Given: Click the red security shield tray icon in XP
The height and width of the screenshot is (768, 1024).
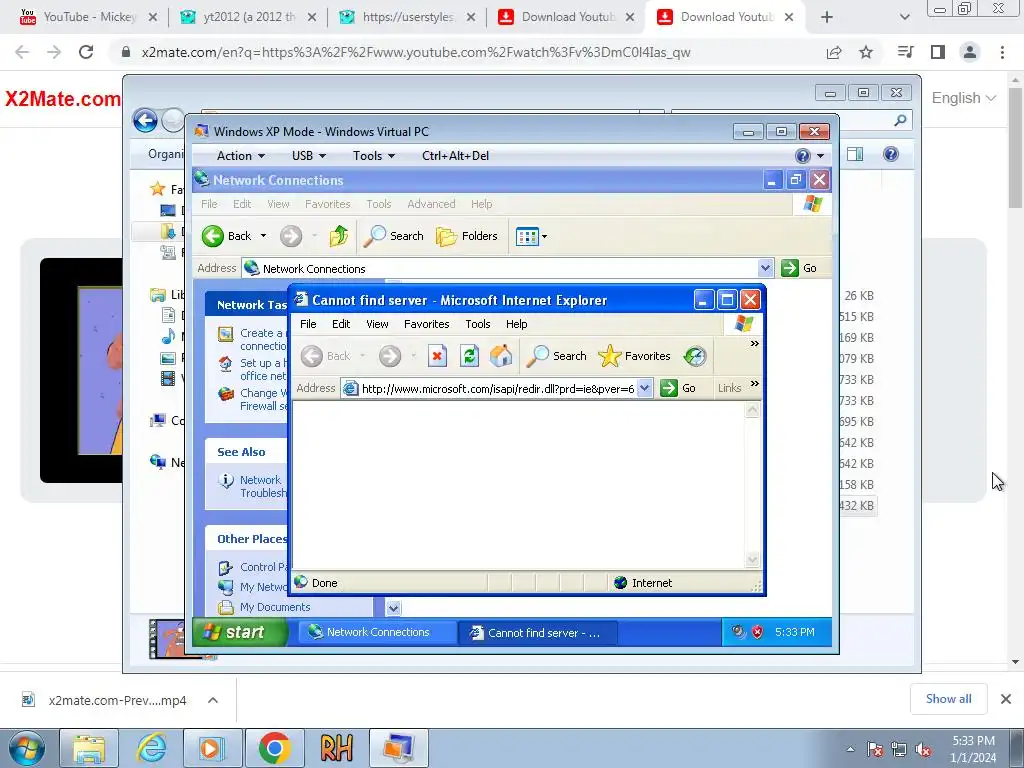Looking at the screenshot, I should (757, 632).
